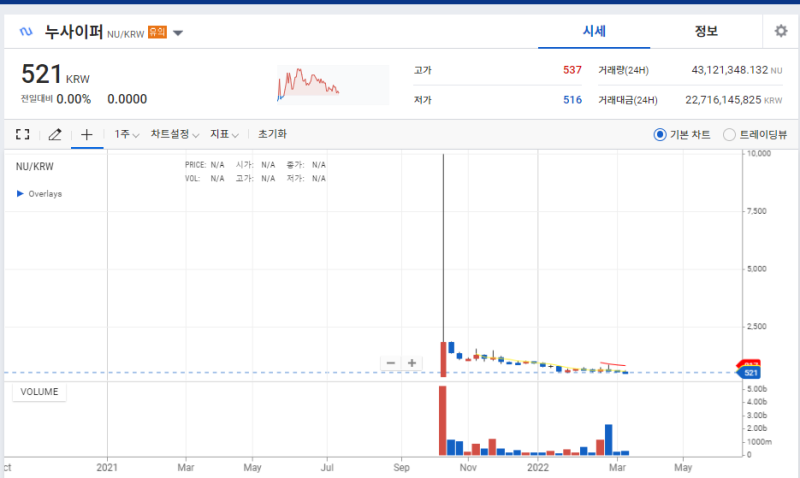This screenshot has width=800, height=478.
Task: Click the 2021 time axis label
Action: pos(107,467)
